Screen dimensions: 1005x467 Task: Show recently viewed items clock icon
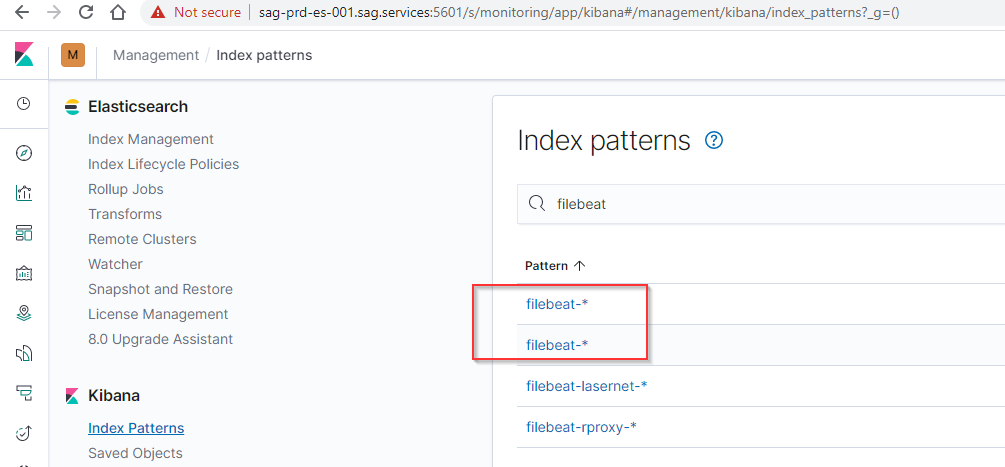[24, 104]
